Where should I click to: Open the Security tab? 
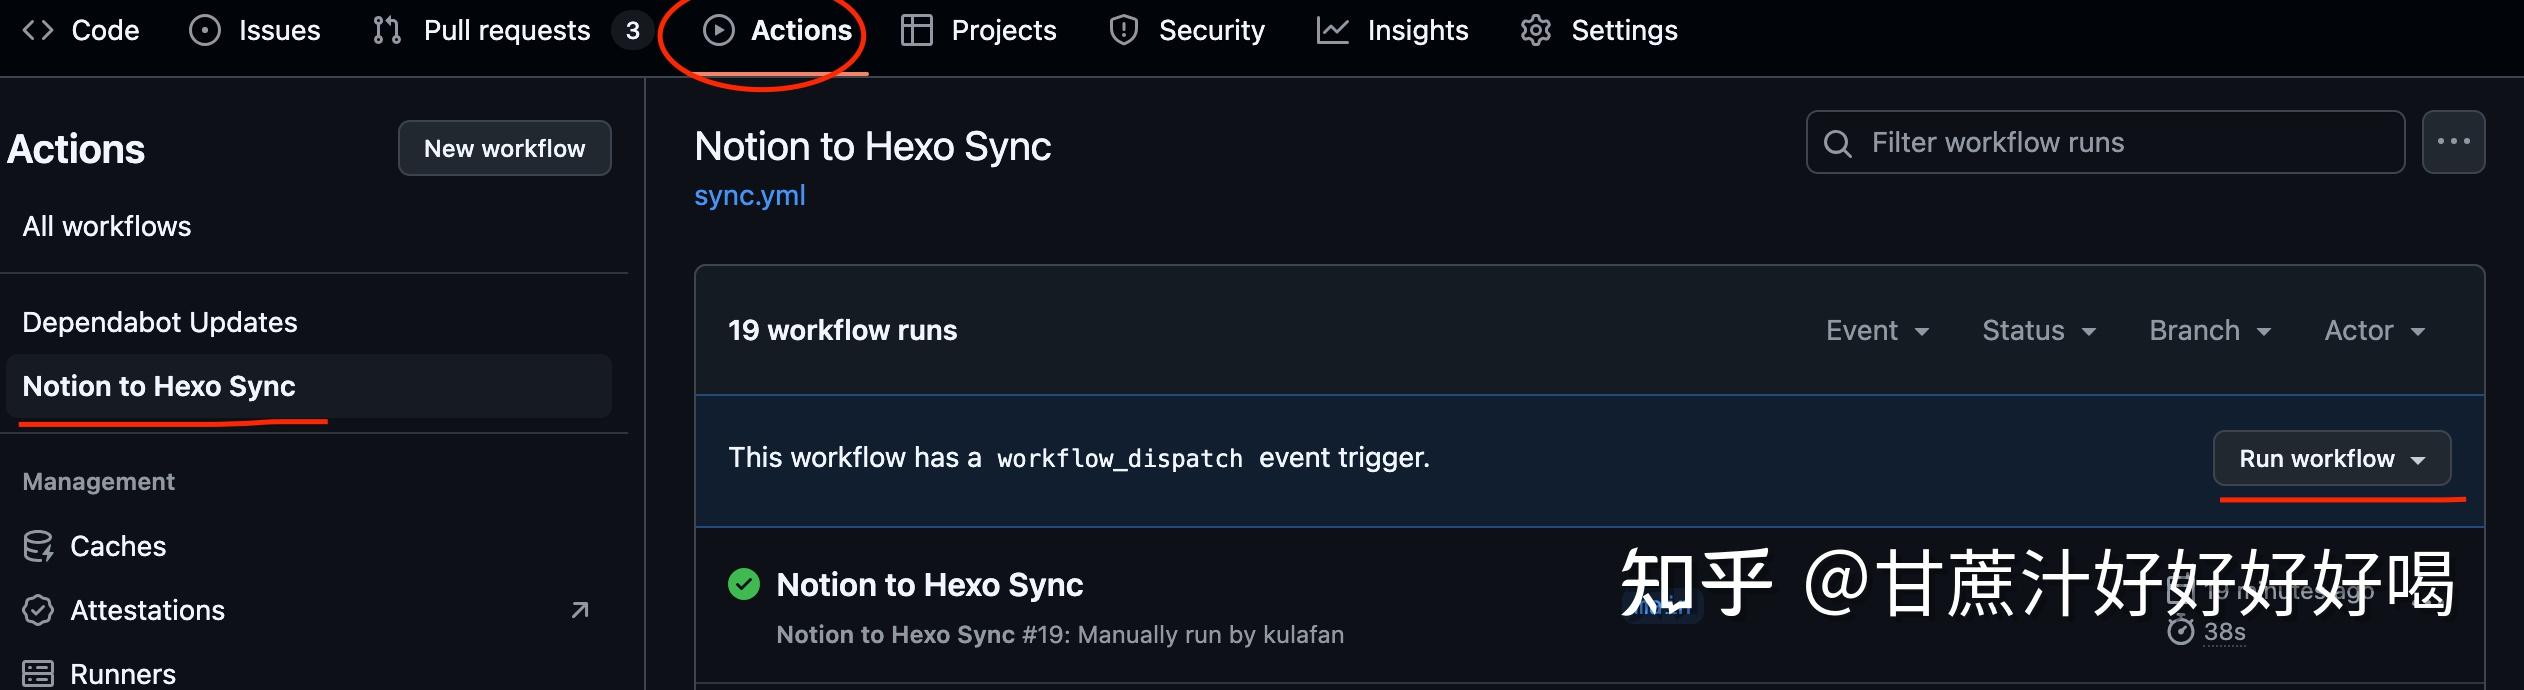(1187, 31)
